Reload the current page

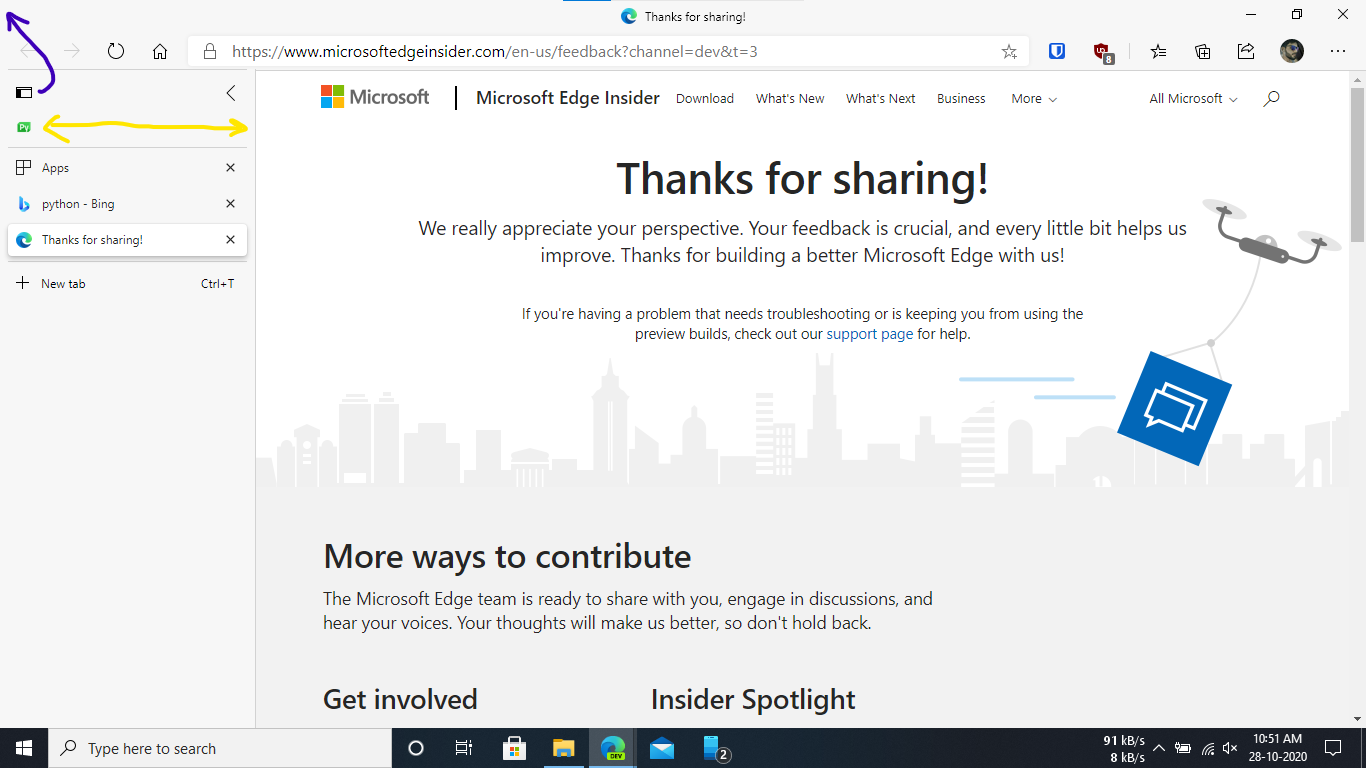[x=116, y=51]
